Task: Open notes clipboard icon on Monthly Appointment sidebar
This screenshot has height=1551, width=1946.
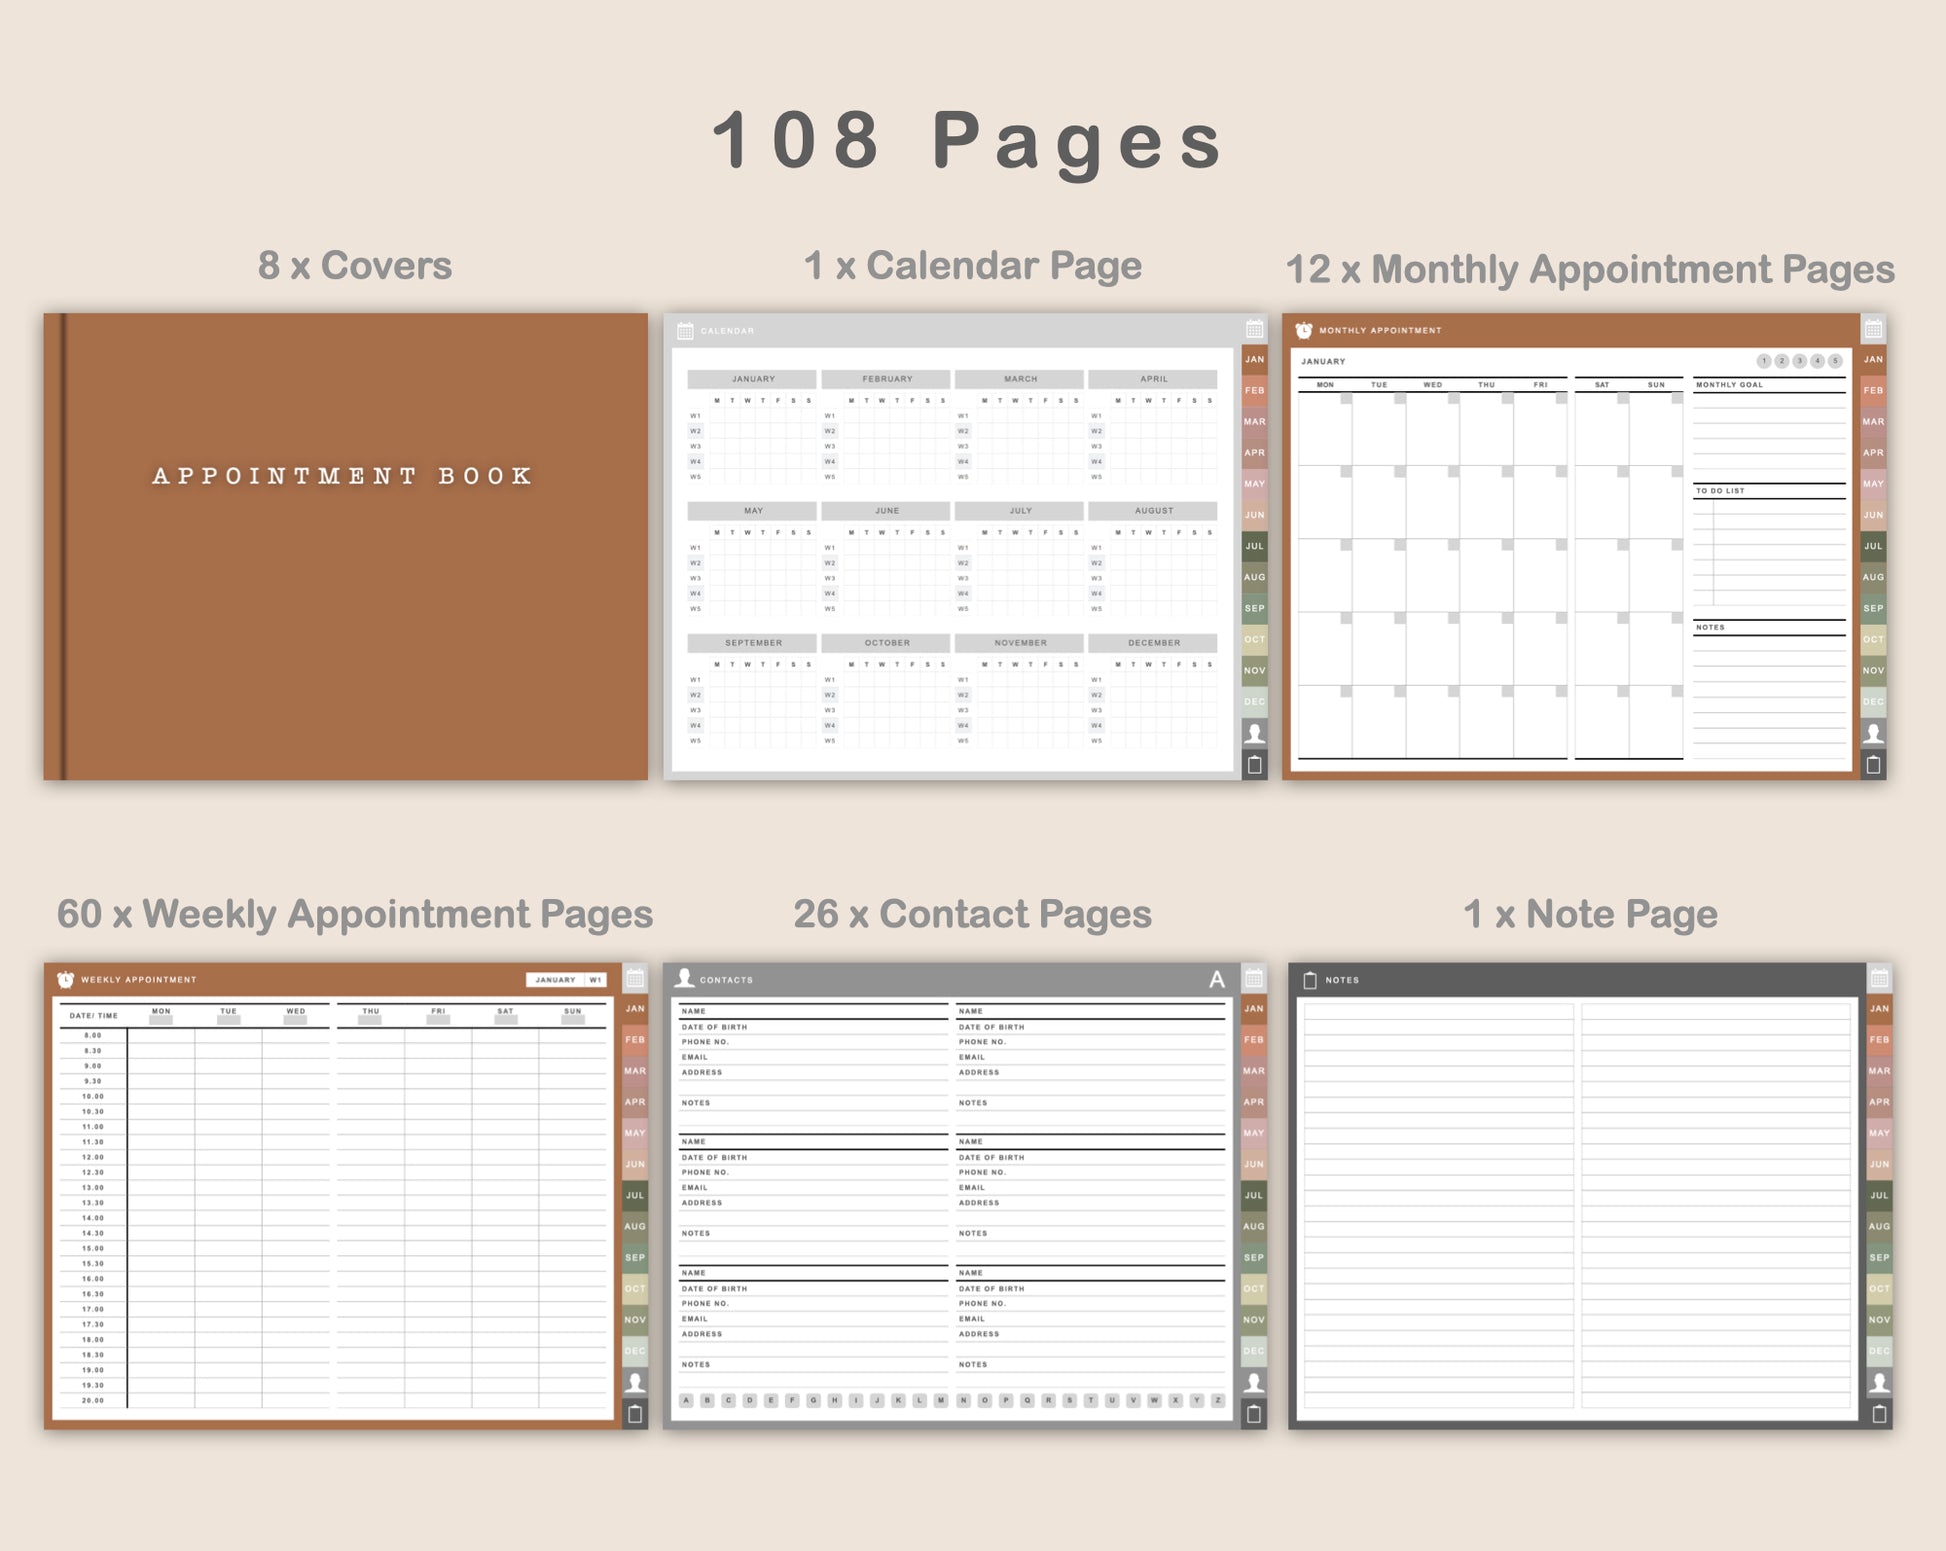Action: coord(1873,765)
